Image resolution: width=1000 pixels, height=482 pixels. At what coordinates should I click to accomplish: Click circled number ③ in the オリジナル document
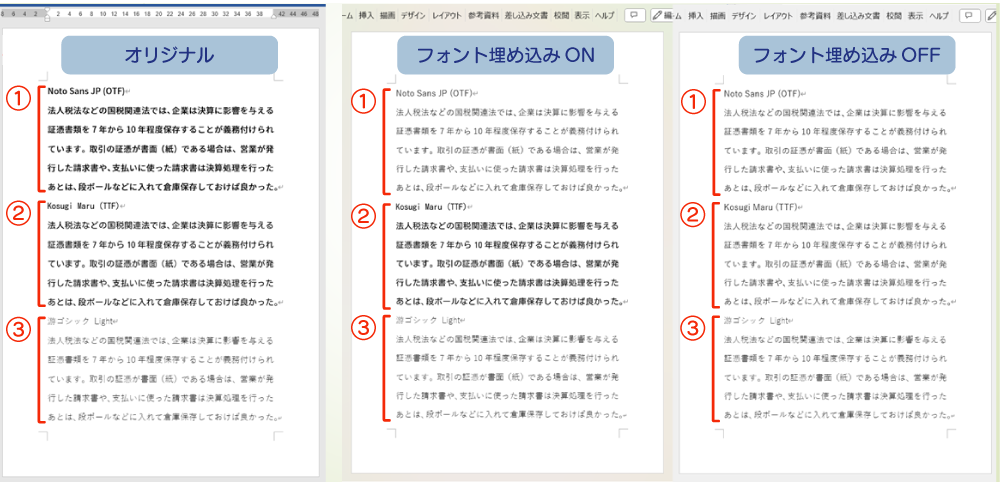click(17, 329)
